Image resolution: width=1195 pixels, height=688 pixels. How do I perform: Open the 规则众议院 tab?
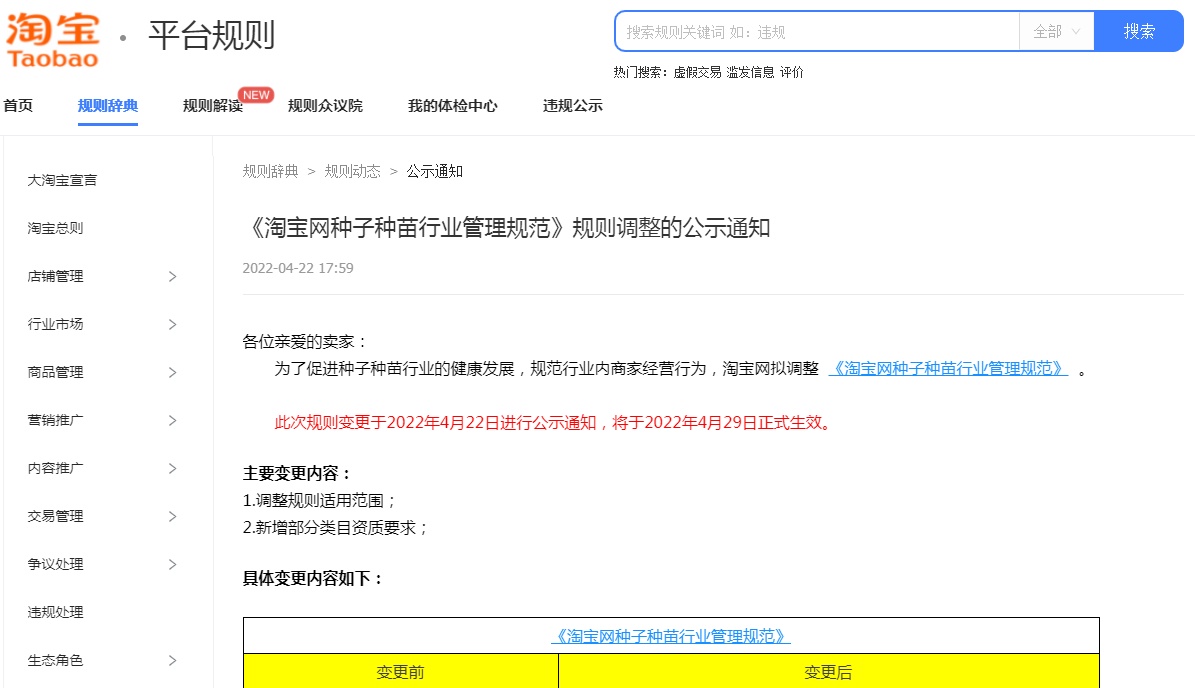325,106
